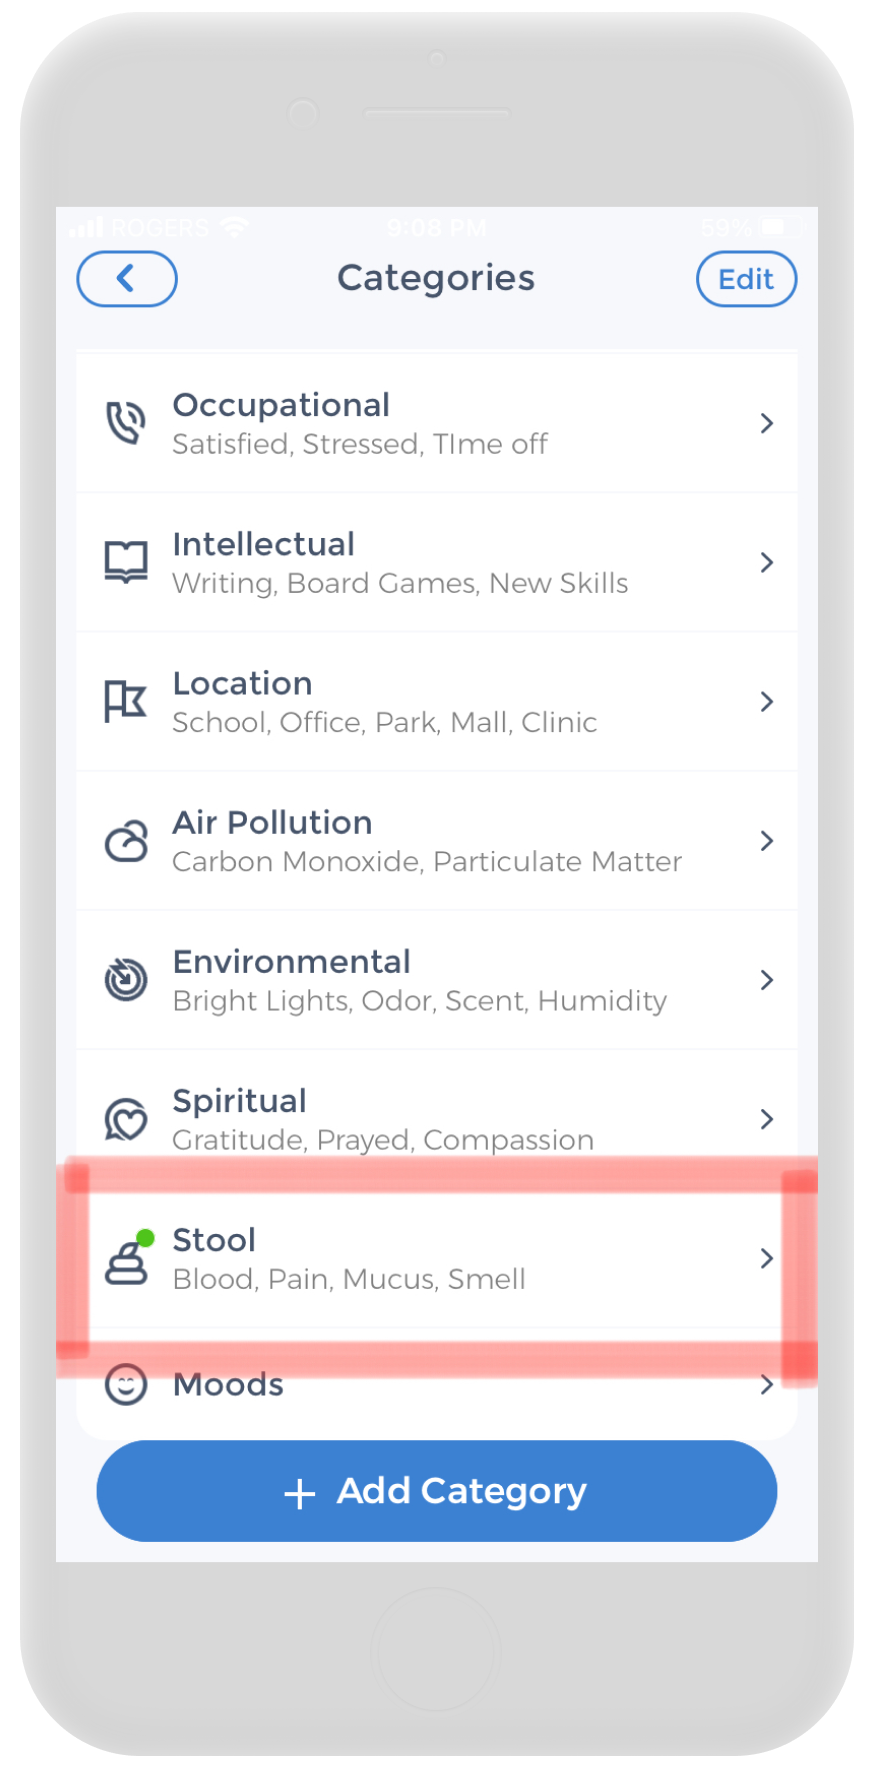The width and height of the screenshot is (874, 1768).
Task: Select the Moods smiley face icon
Action: 127,1385
